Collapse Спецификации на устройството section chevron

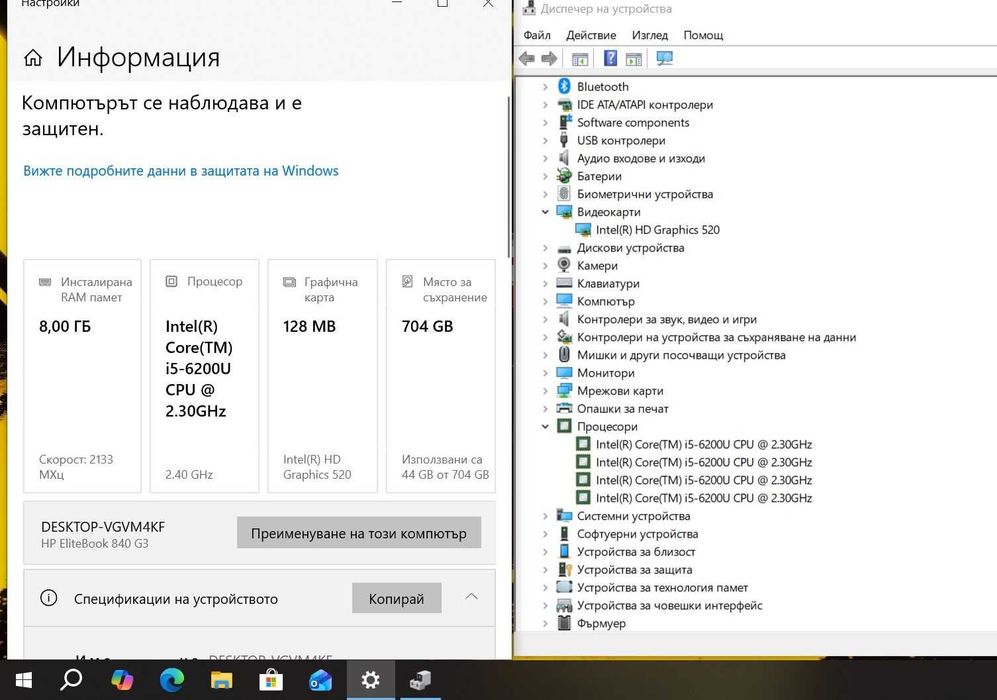(x=471, y=596)
